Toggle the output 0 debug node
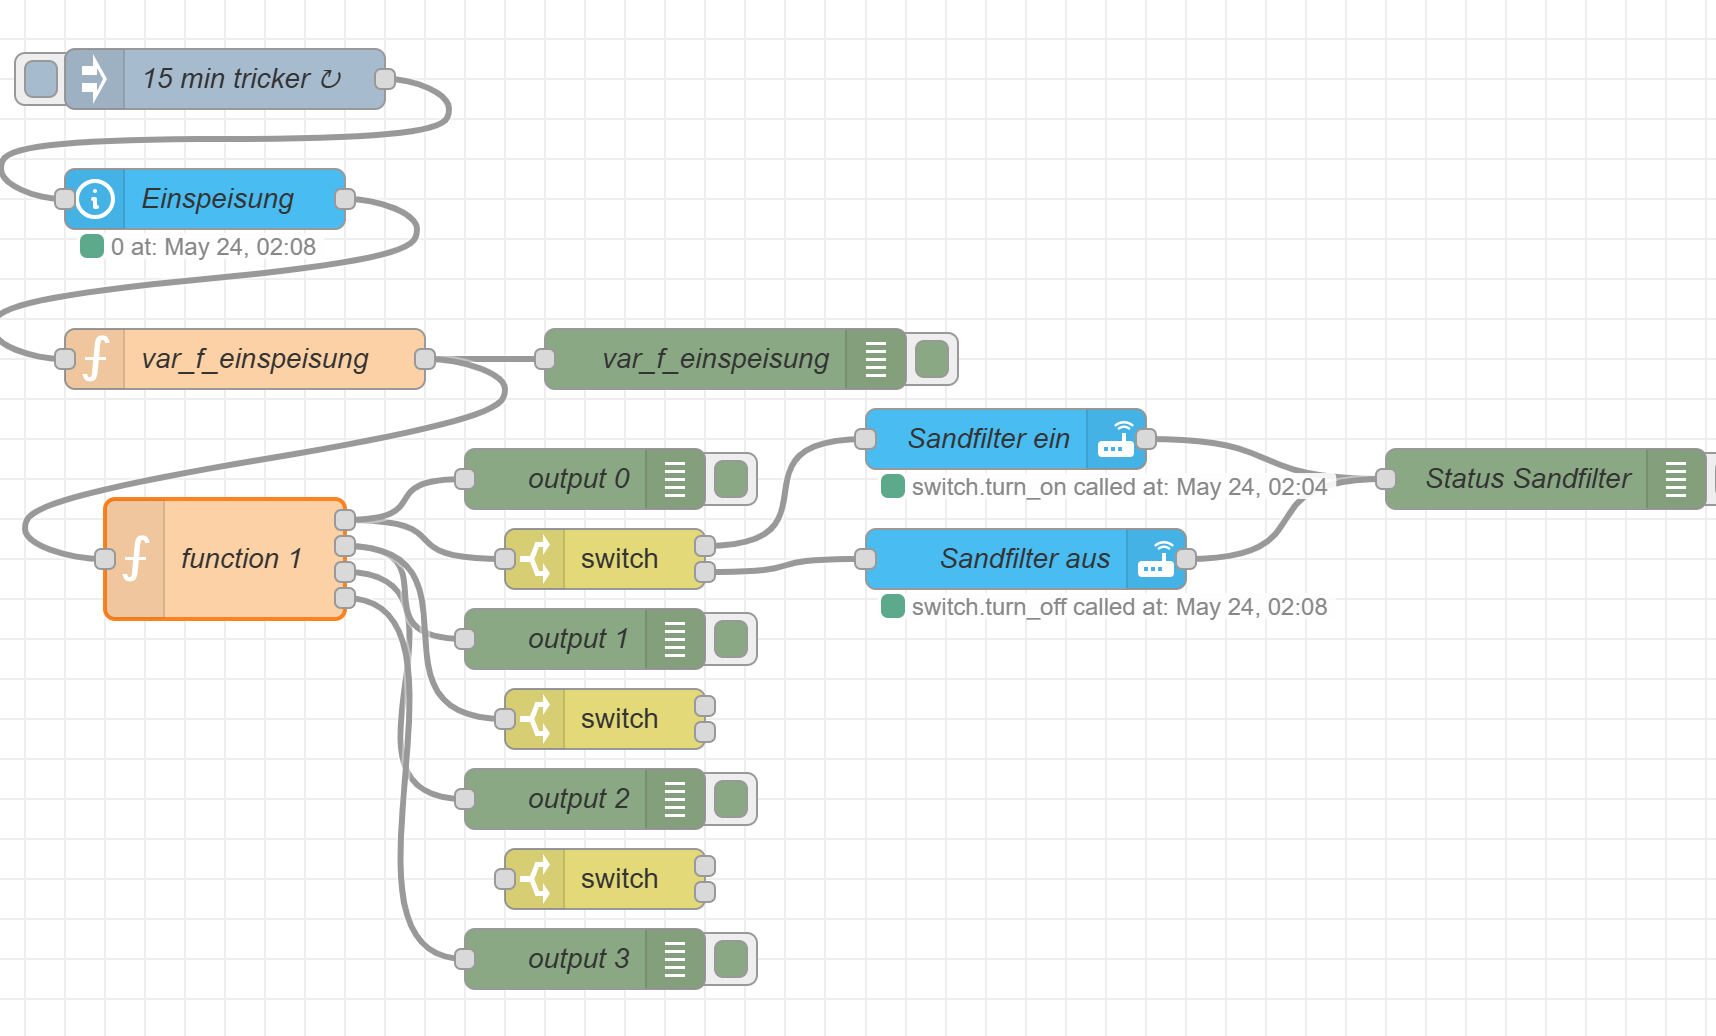The height and width of the screenshot is (1036, 1716). tap(731, 479)
